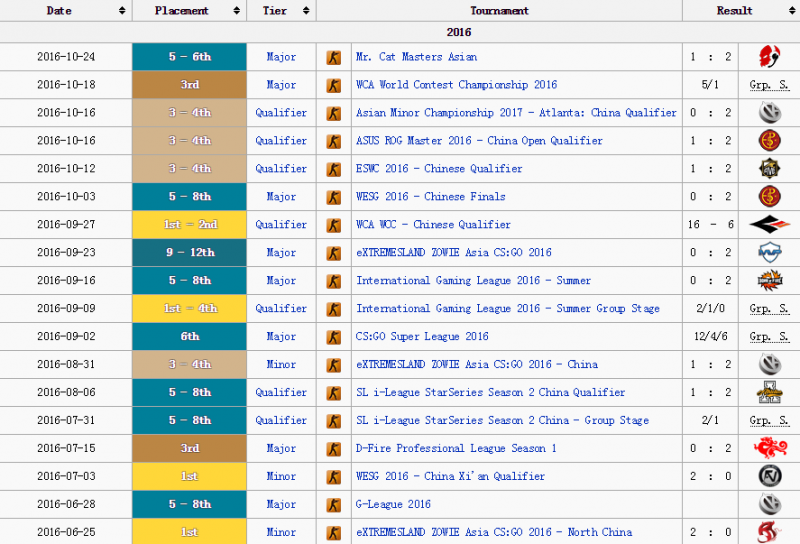Screen dimensions: 800x544
Task: Sort table by Tier column arrows
Action: point(306,11)
